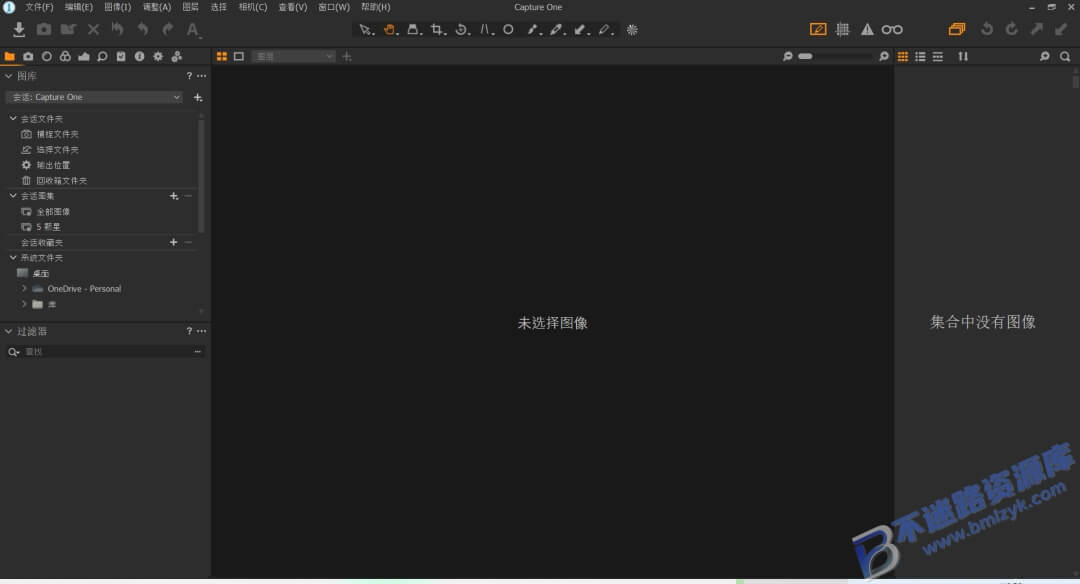Screen dimensions: 1080x584
Task: Open the Lens circle tool tab
Action: pos(47,56)
